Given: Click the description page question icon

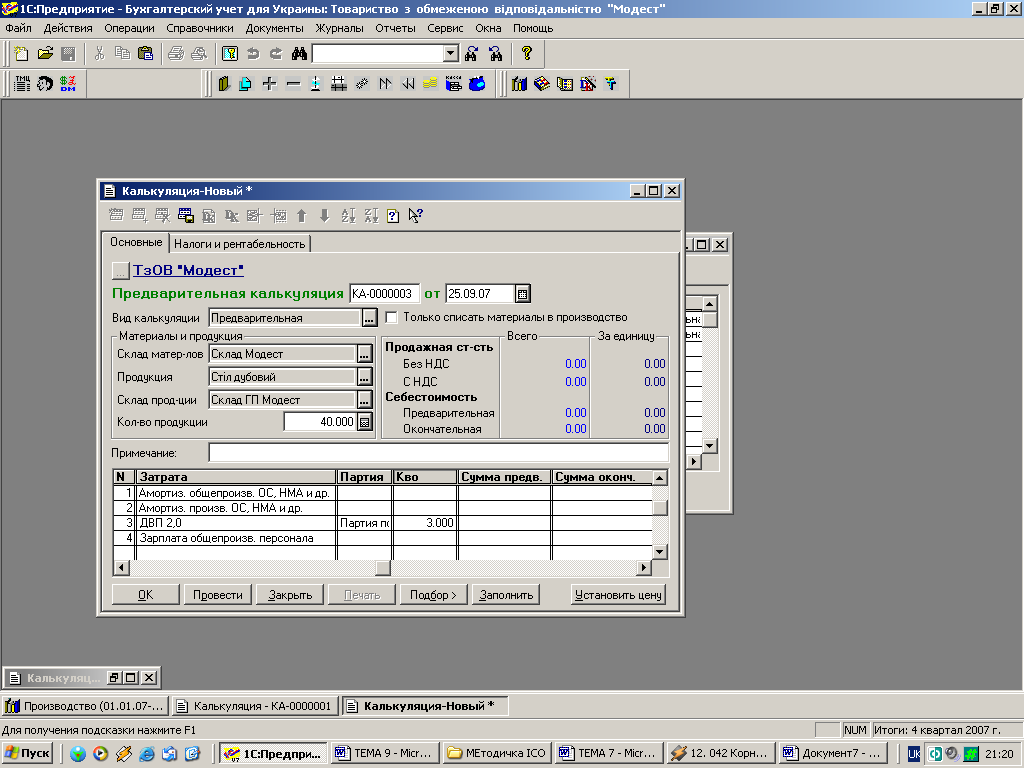Looking at the screenshot, I should [393, 216].
